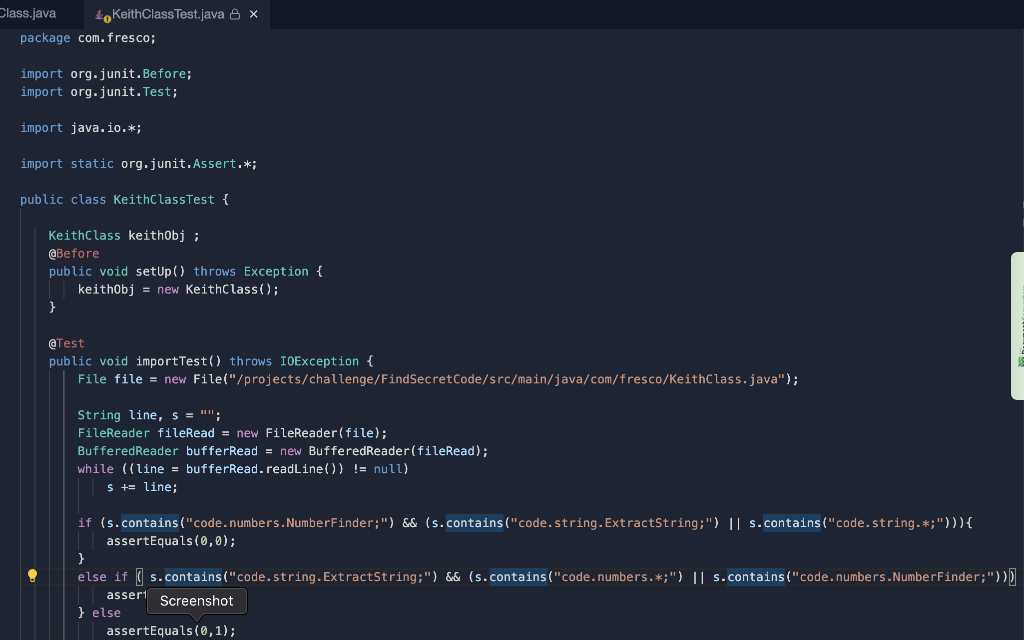The image size is (1024, 640).
Task: Click the lock icon on KeithClassTest.java tab
Action: (235, 14)
